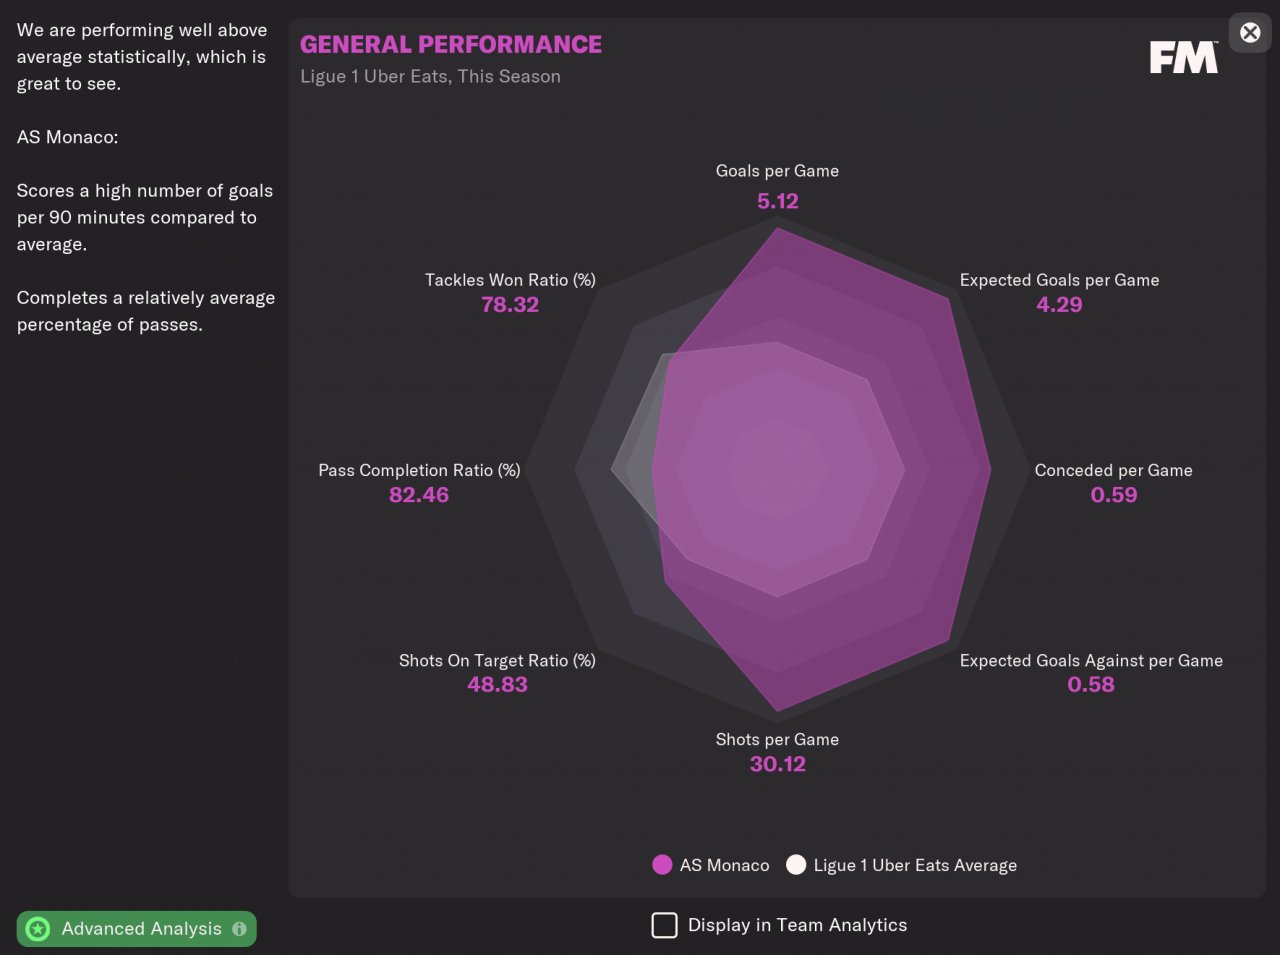Select Pass Completion Ratio value 82.46

point(419,495)
